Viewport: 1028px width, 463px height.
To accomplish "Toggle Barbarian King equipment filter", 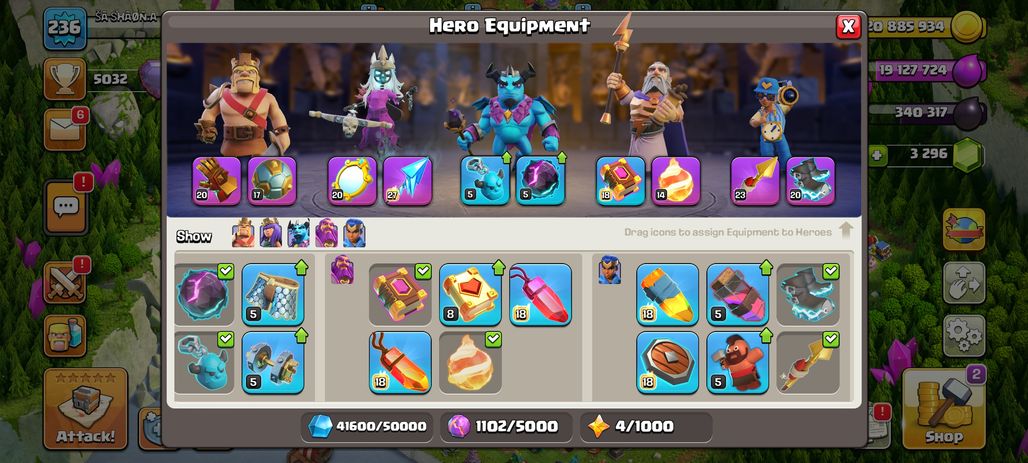I will click(243, 233).
